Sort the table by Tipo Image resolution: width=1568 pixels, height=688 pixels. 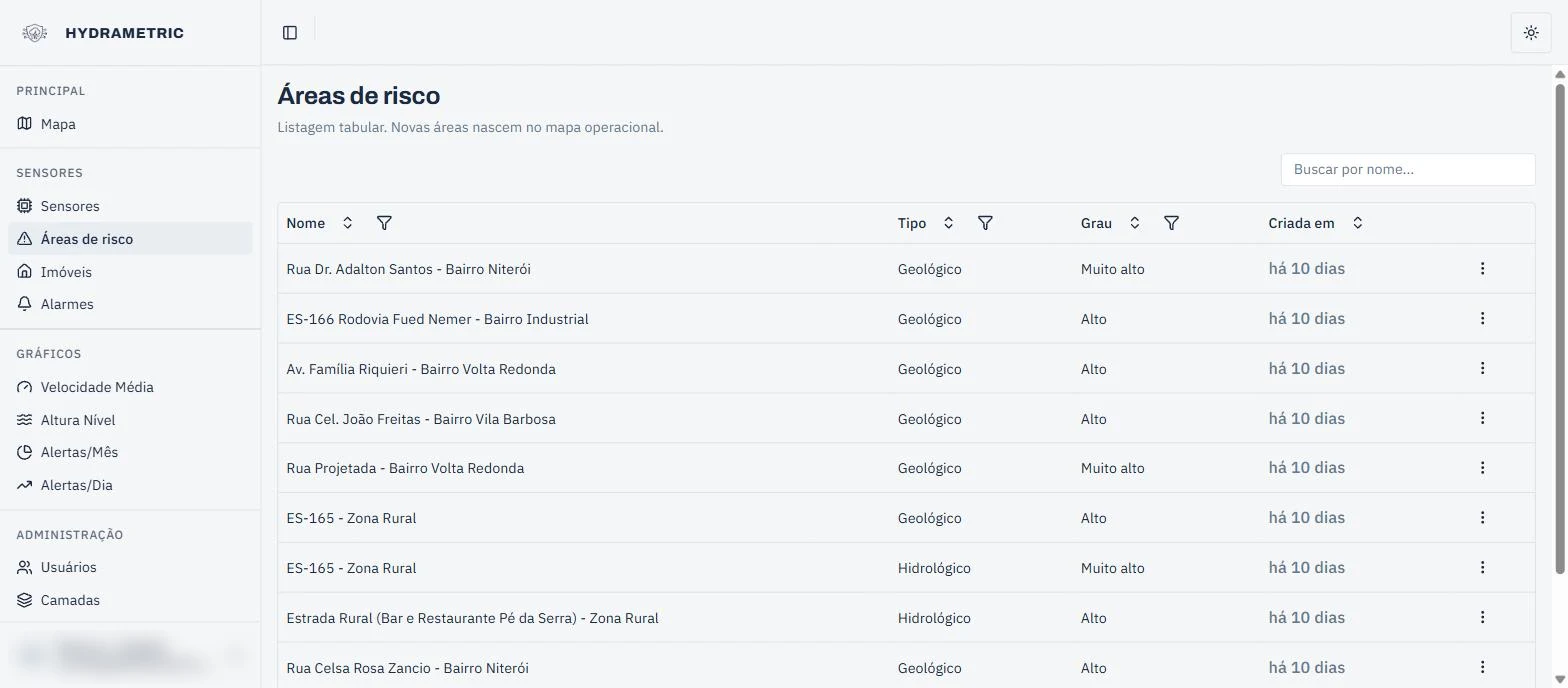[948, 223]
